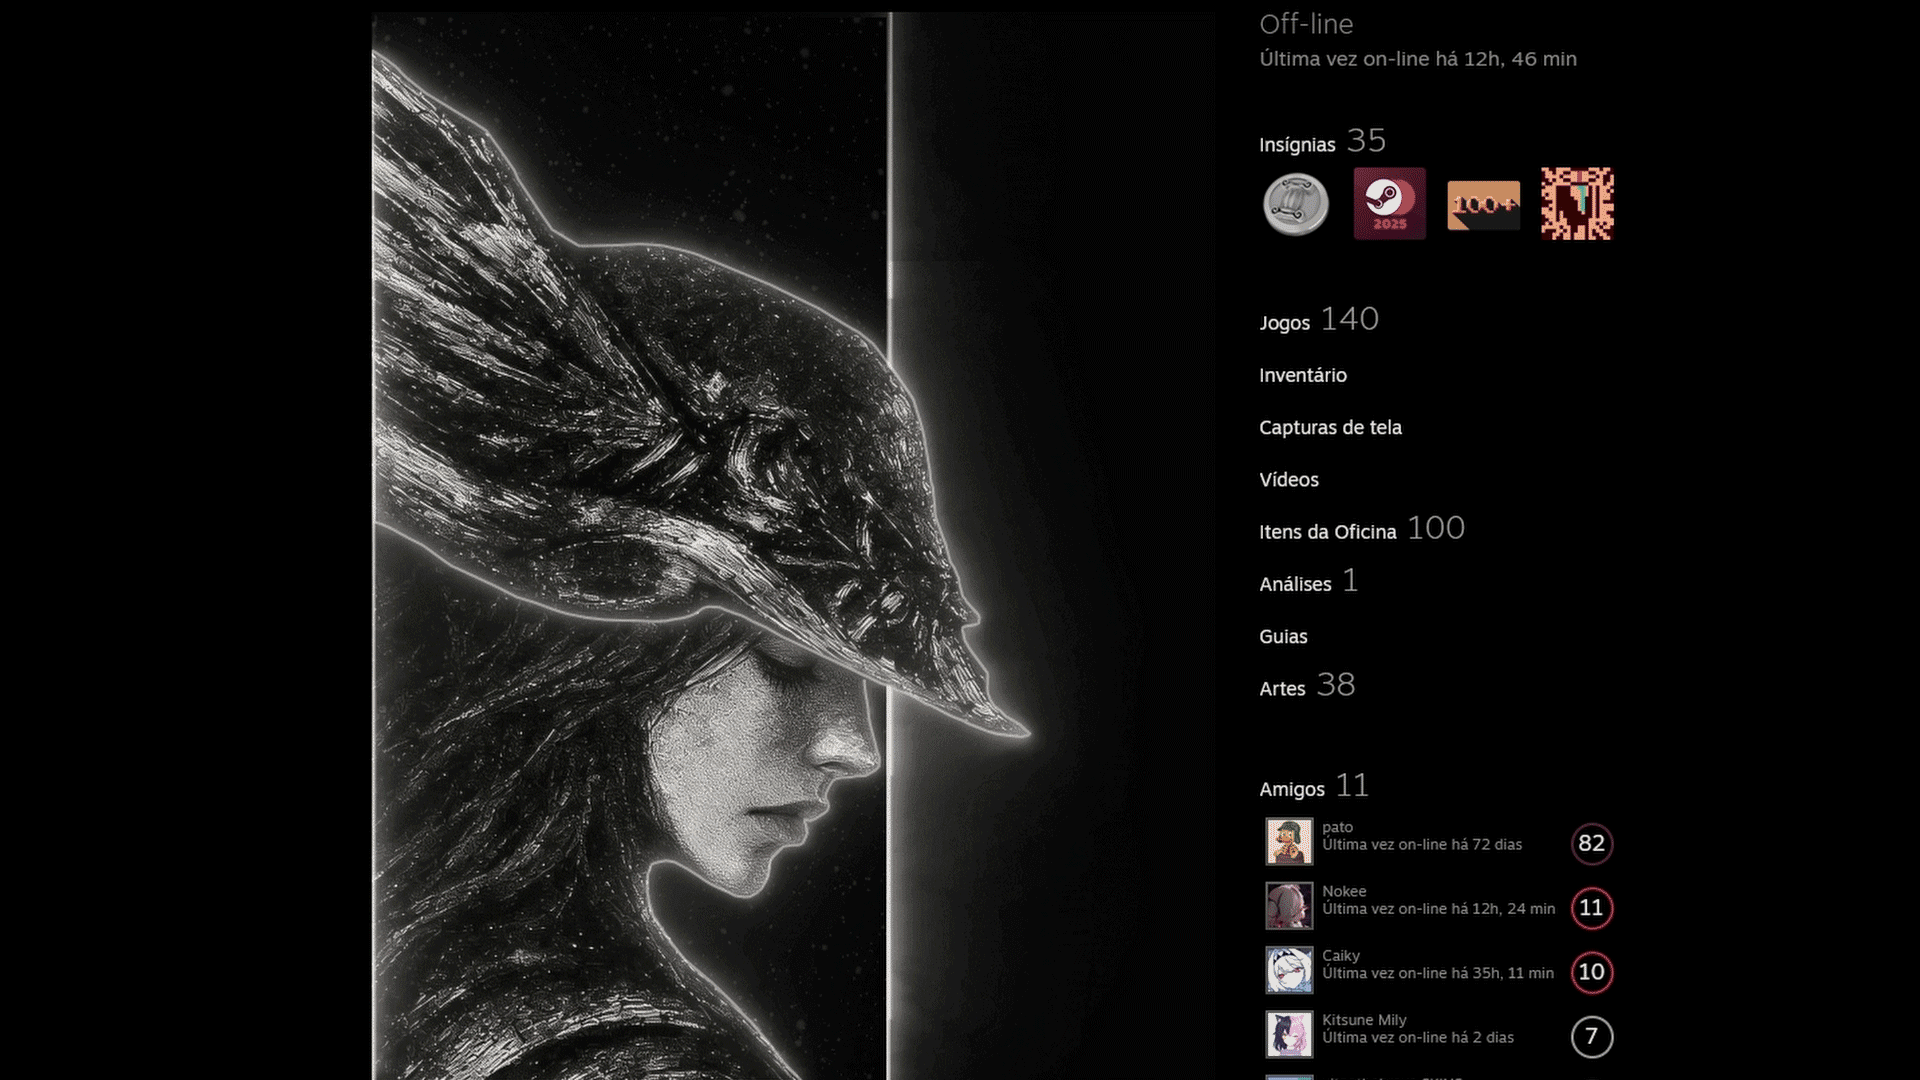
Task: Click the 100+ games collector badge
Action: click(x=1483, y=205)
